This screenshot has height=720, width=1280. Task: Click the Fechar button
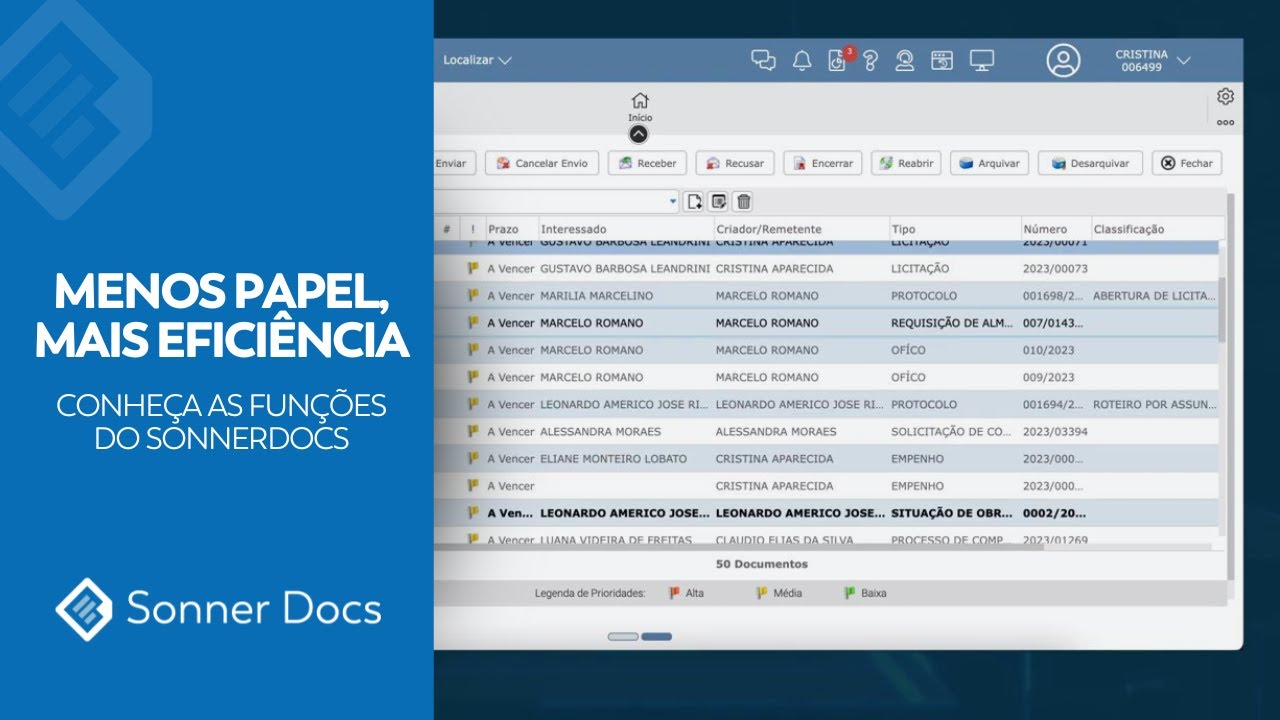tap(1187, 163)
